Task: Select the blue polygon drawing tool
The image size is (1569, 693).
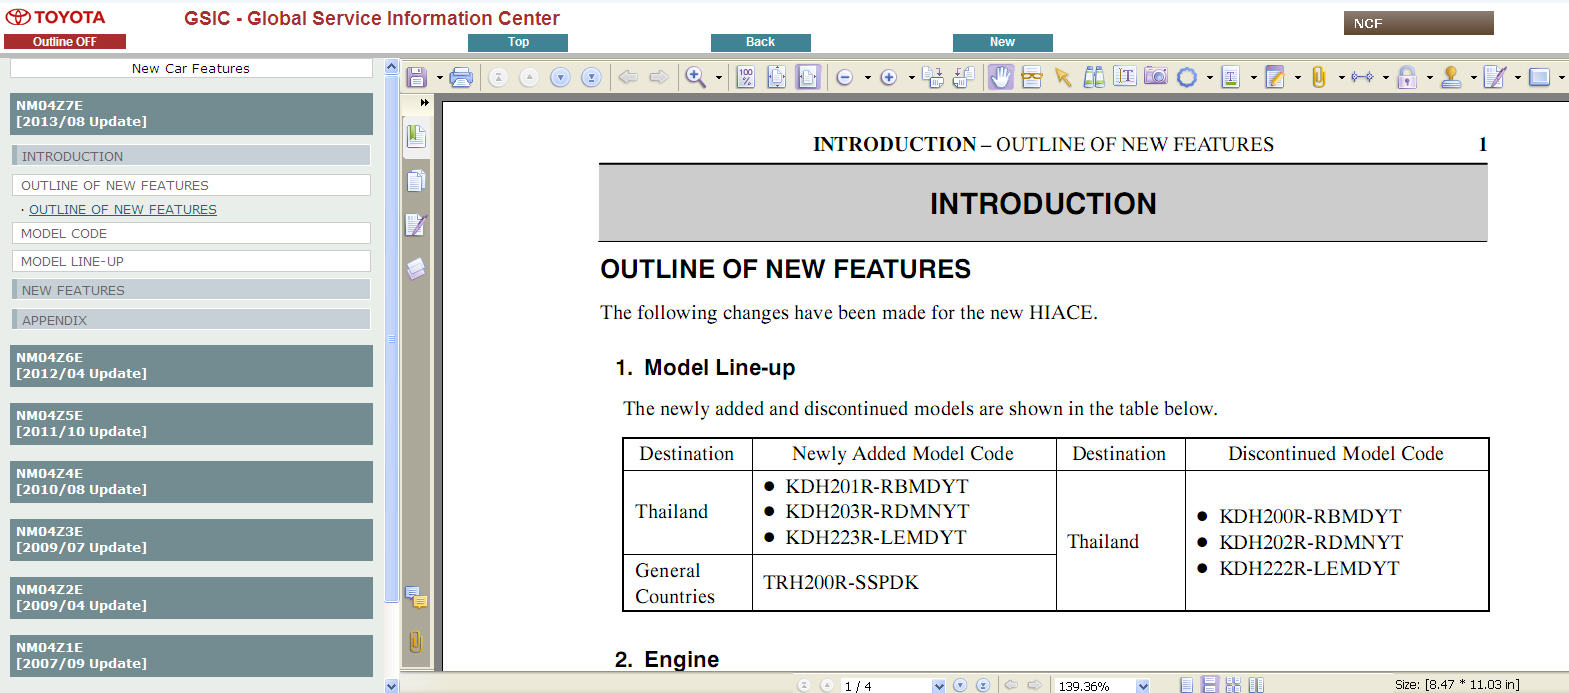Action: [x=1187, y=77]
